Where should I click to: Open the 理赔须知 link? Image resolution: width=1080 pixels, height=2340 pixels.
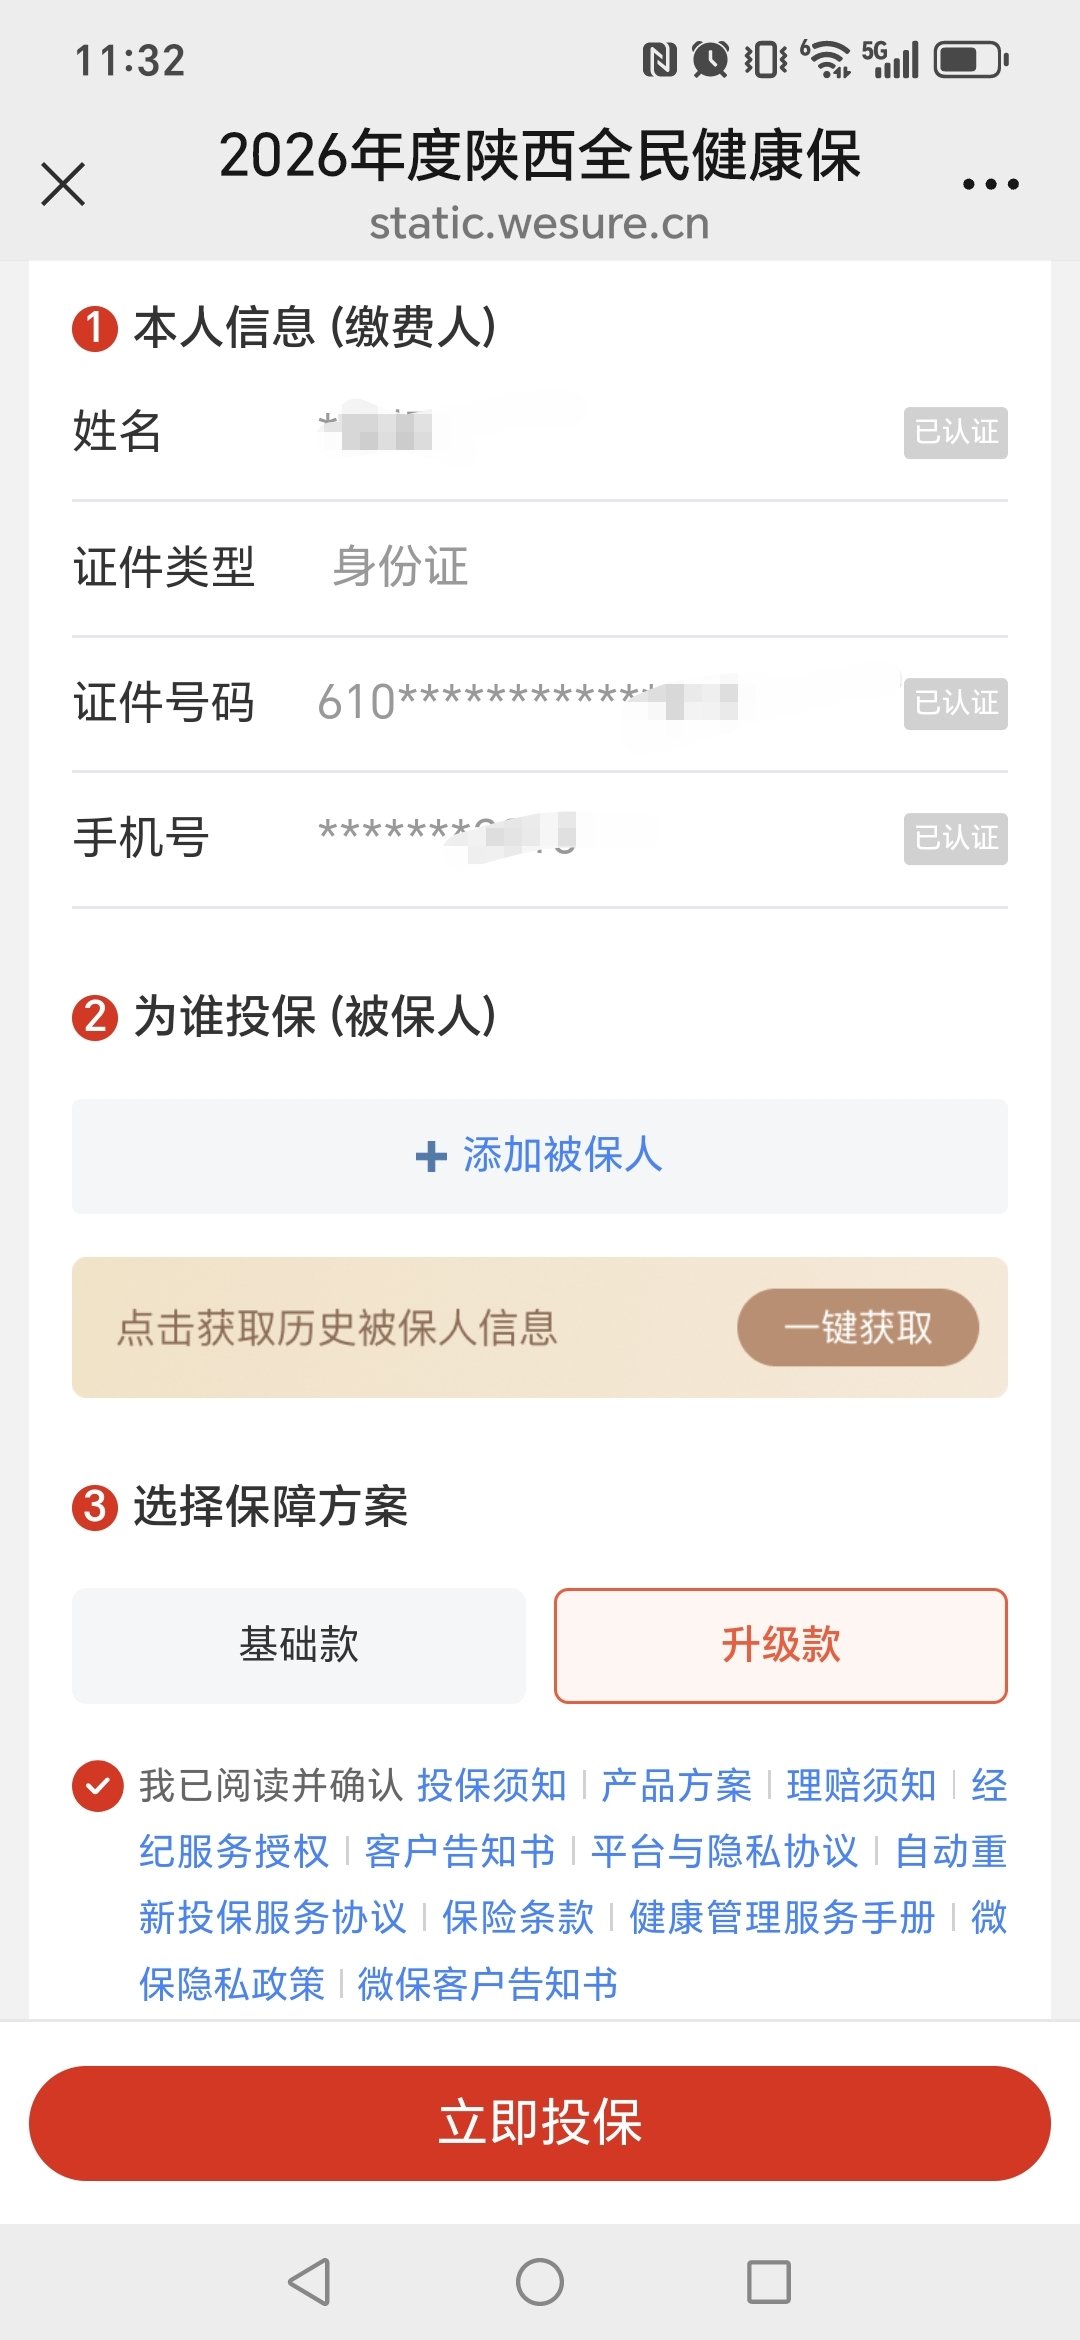click(861, 1786)
